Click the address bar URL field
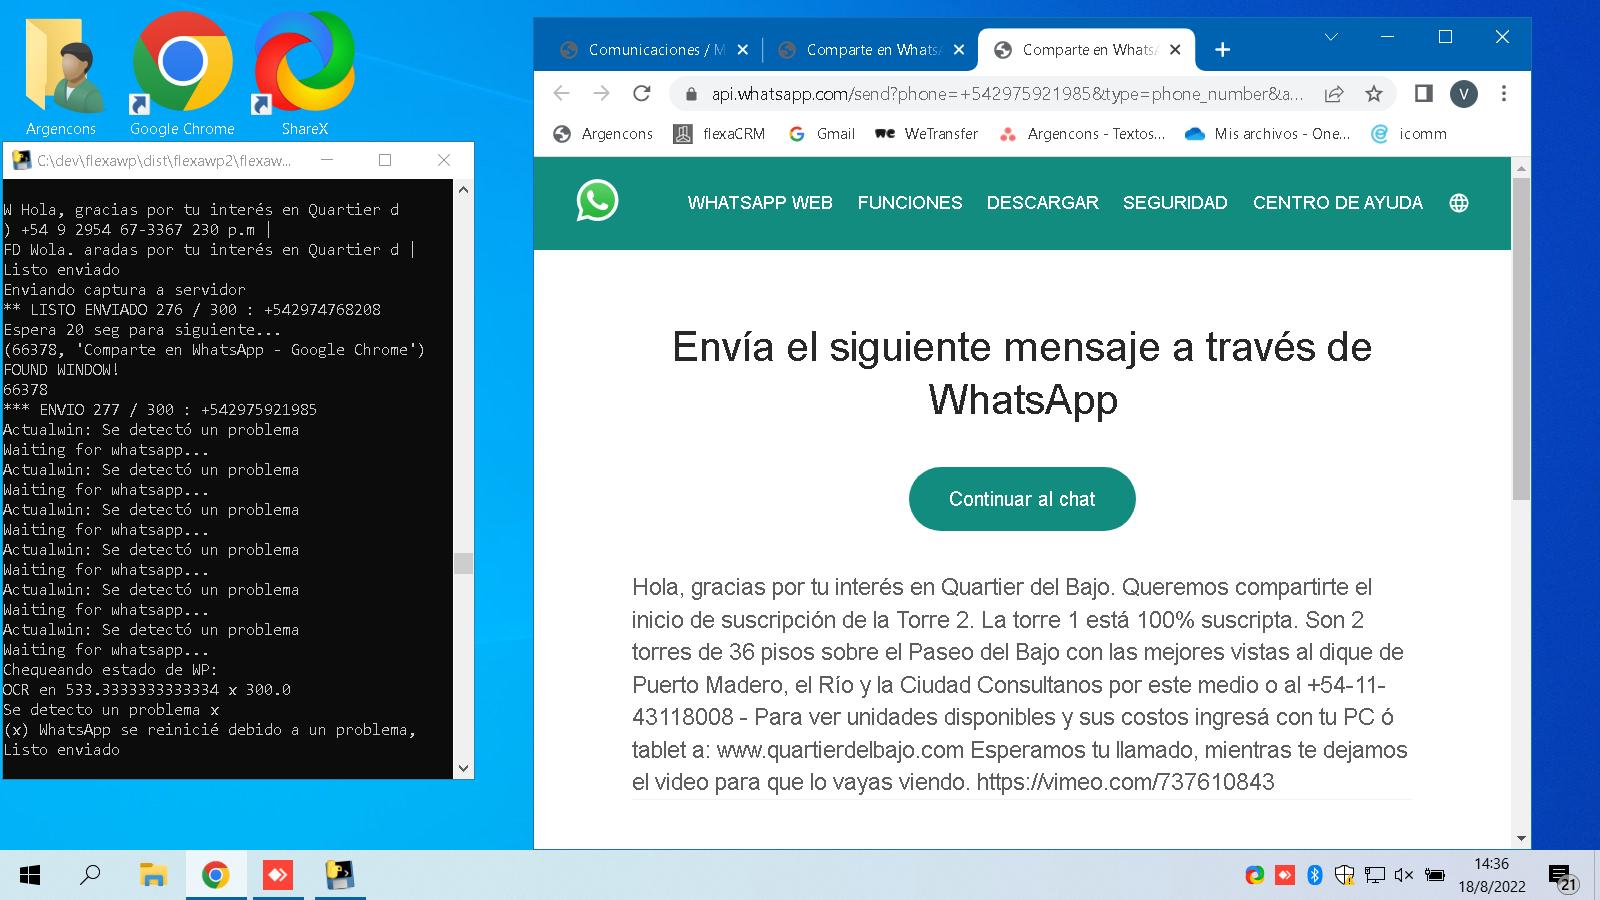Viewport: 1600px width, 900px height. click(1006, 94)
